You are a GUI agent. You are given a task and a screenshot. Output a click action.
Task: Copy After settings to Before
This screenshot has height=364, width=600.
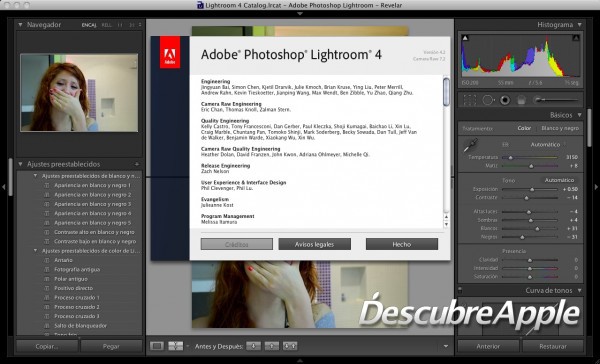click(272, 346)
